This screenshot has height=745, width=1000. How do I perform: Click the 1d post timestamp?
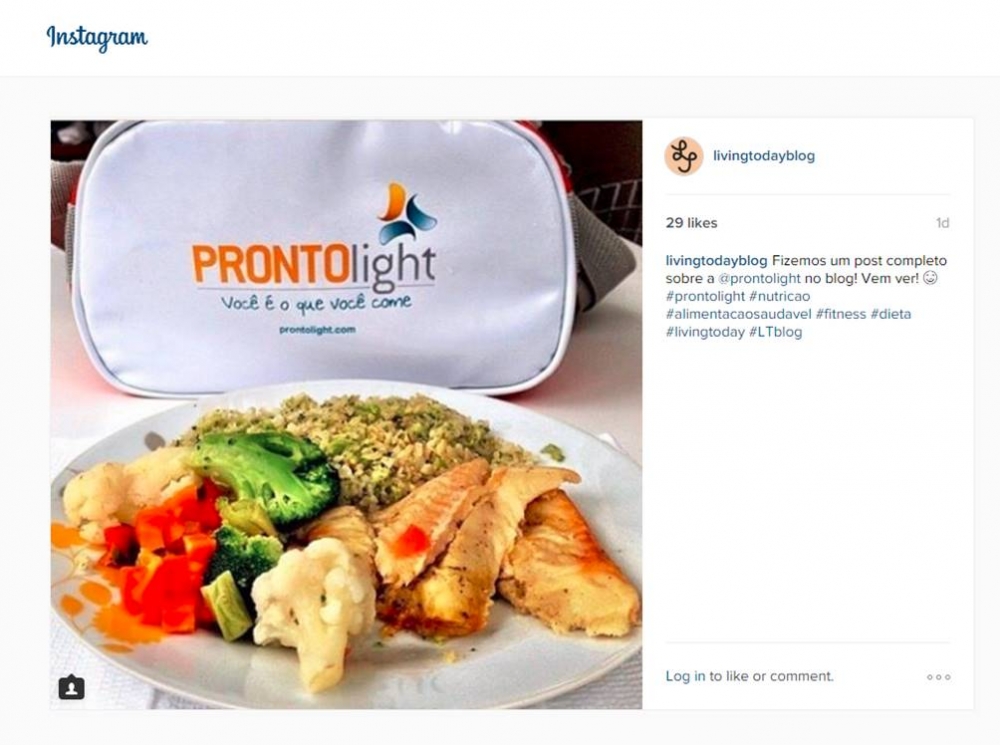[x=942, y=223]
